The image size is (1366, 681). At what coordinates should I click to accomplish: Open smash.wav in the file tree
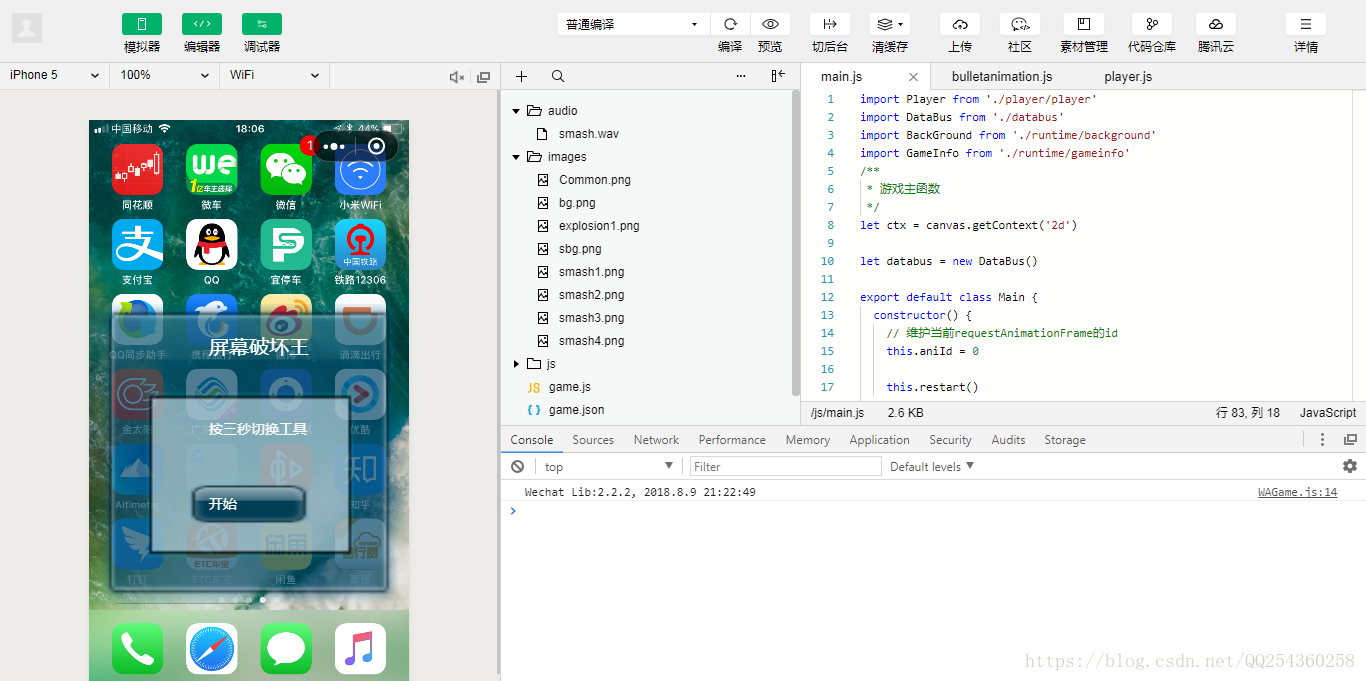(x=589, y=134)
